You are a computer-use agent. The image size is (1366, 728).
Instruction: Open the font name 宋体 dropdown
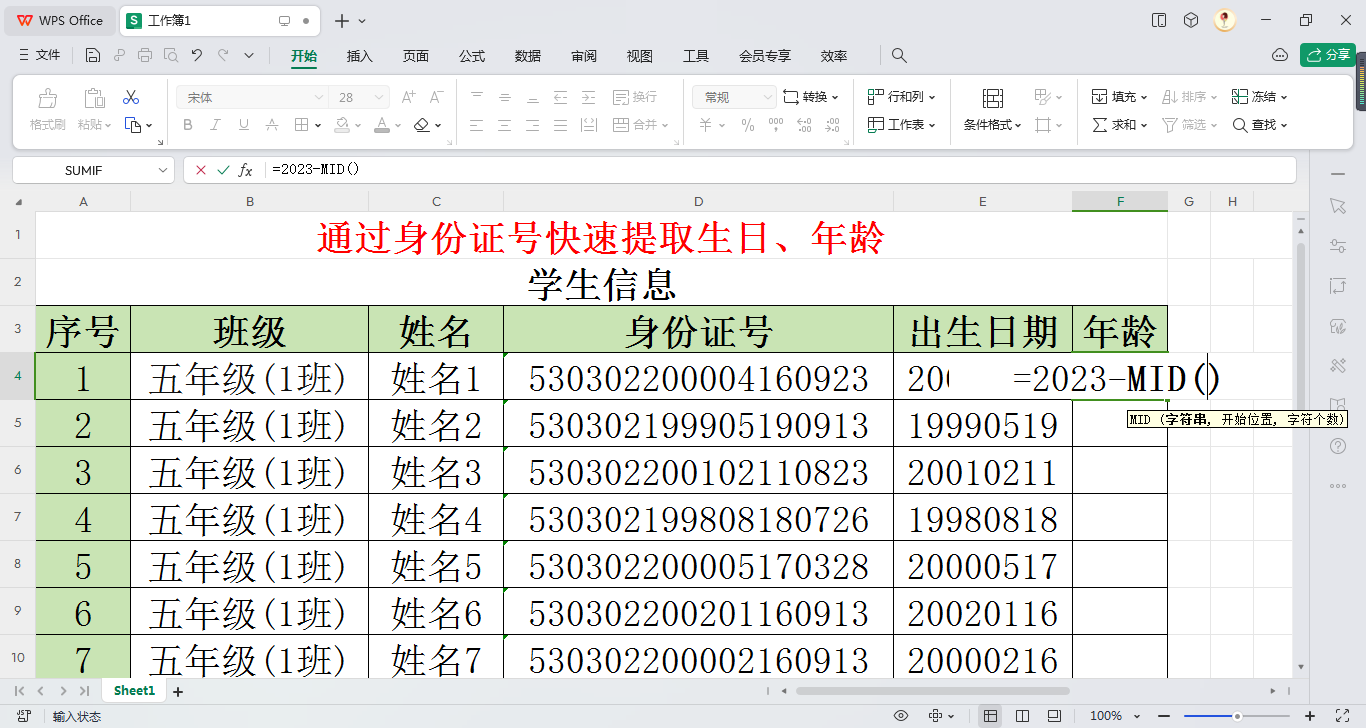click(x=319, y=97)
